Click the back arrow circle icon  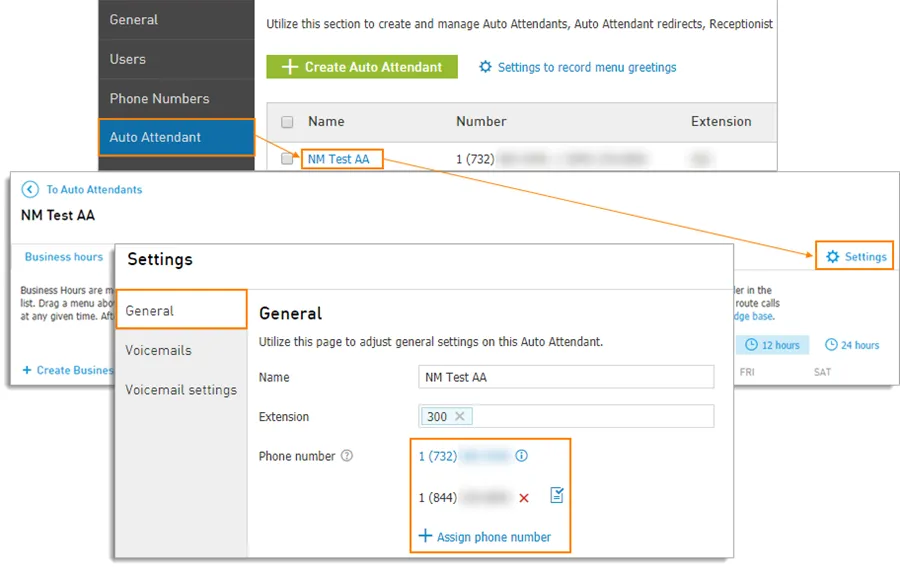(x=30, y=189)
